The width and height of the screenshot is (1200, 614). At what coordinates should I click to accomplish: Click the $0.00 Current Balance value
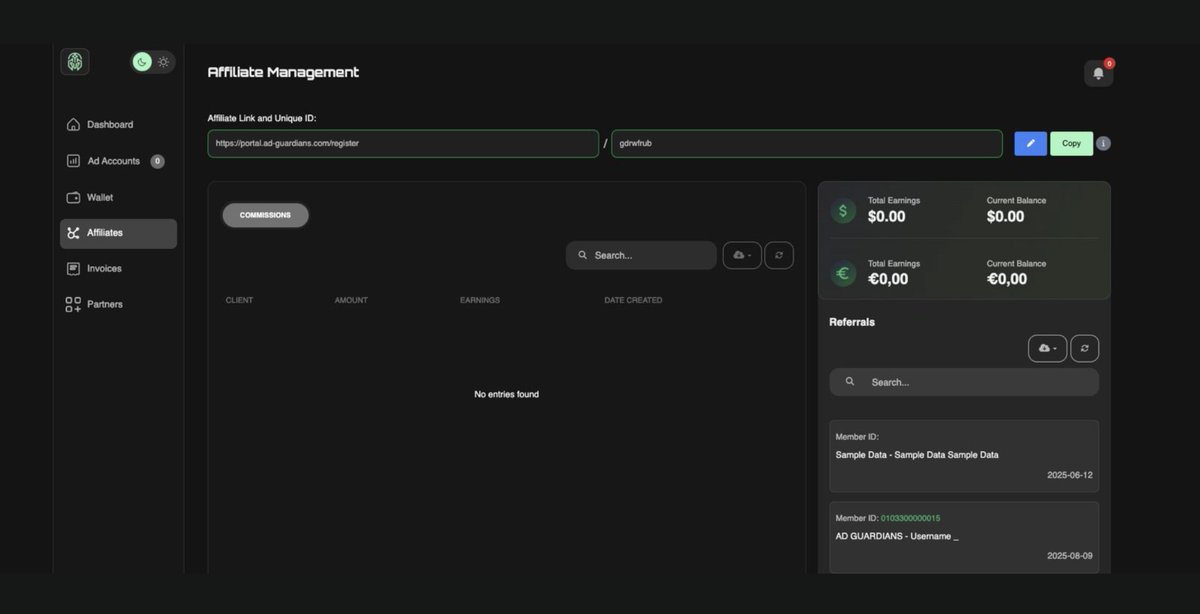point(1005,217)
